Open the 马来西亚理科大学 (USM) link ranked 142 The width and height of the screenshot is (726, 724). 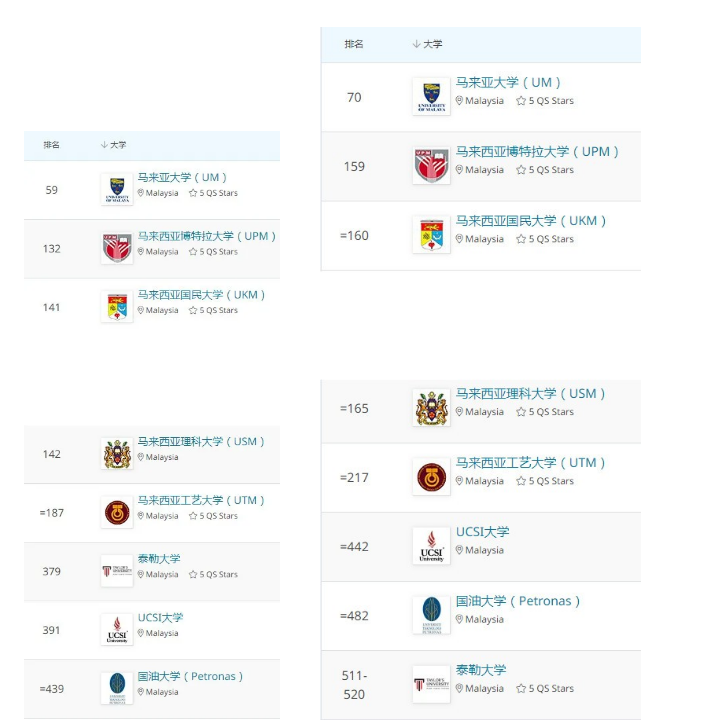click(x=201, y=441)
